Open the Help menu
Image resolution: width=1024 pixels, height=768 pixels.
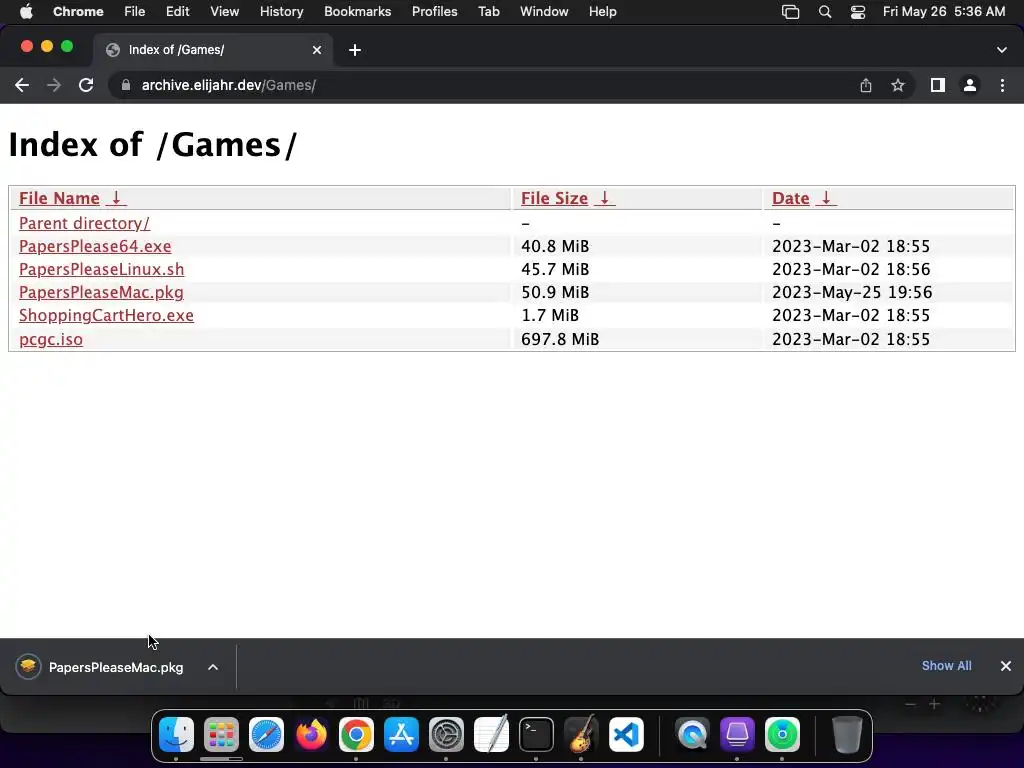(x=602, y=12)
